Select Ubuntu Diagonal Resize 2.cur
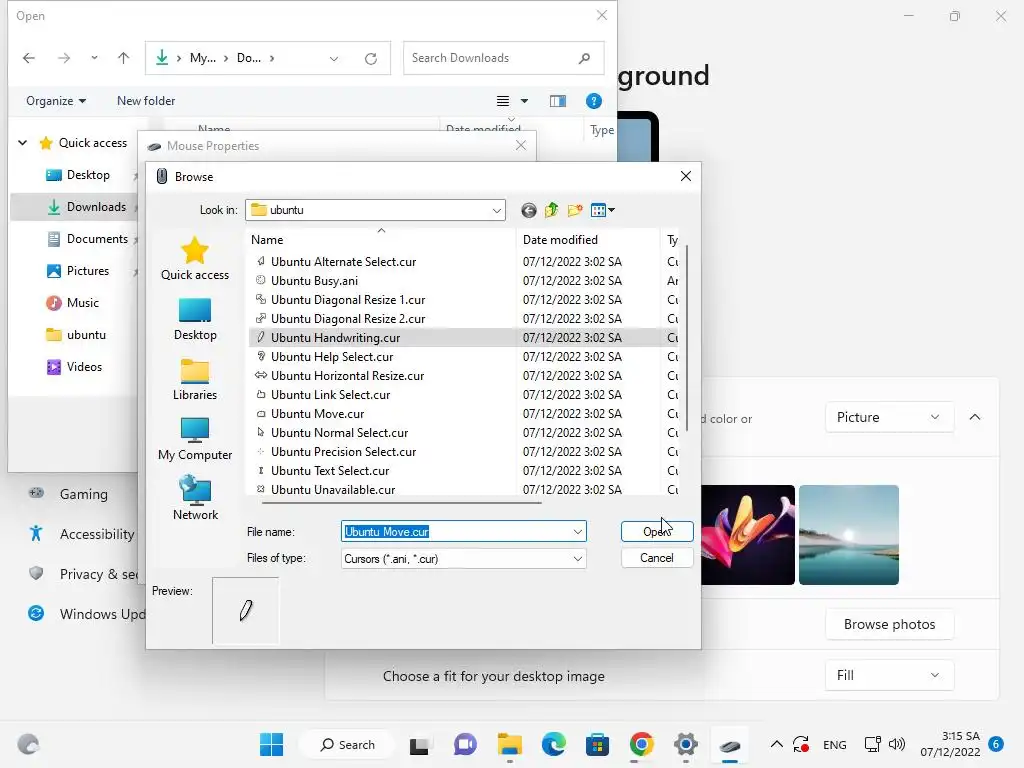 tap(348, 319)
